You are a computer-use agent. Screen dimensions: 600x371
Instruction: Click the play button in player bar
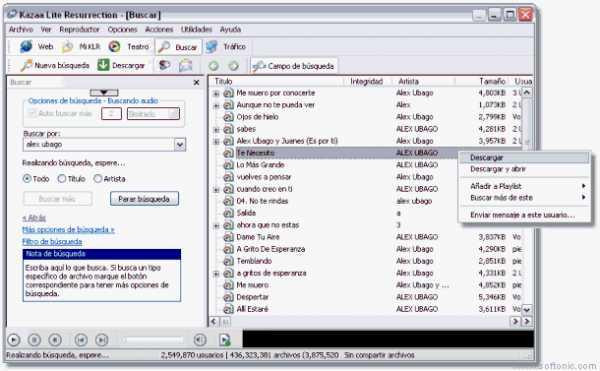point(13,340)
